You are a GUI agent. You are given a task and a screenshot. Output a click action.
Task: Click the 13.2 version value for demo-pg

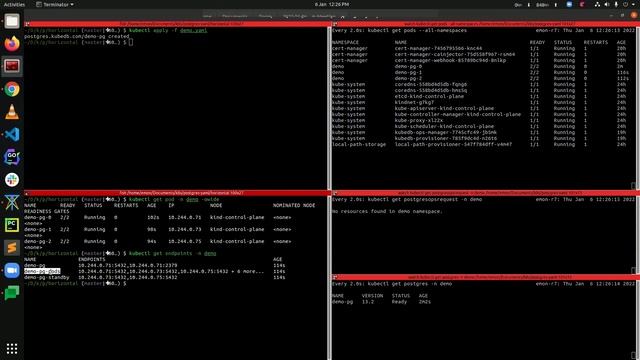(x=367, y=302)
